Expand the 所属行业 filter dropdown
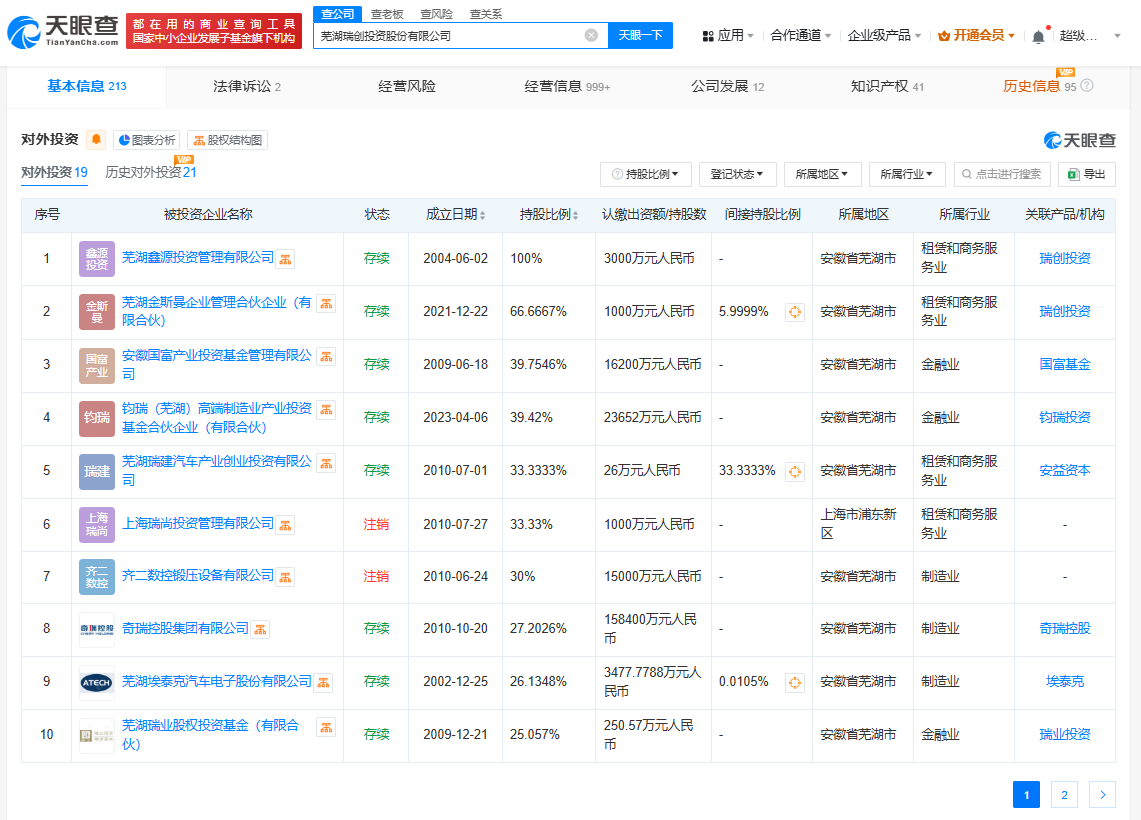This screenshot has height=820, width=1141. point(907,174)
